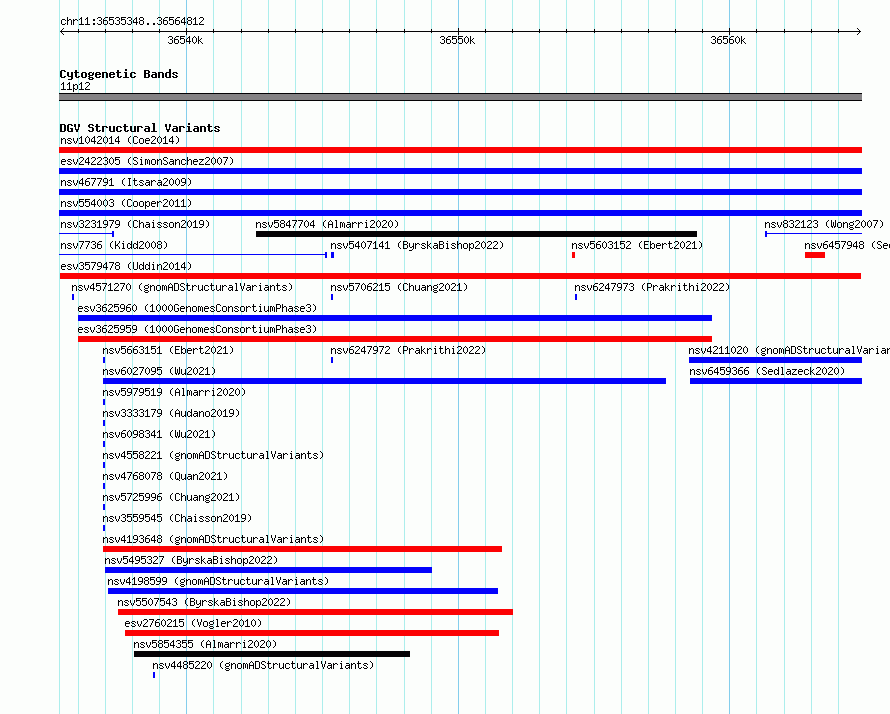Click the 36540k ruler position label
Viewport: 890px width, 714px height.
coord(185,40)
